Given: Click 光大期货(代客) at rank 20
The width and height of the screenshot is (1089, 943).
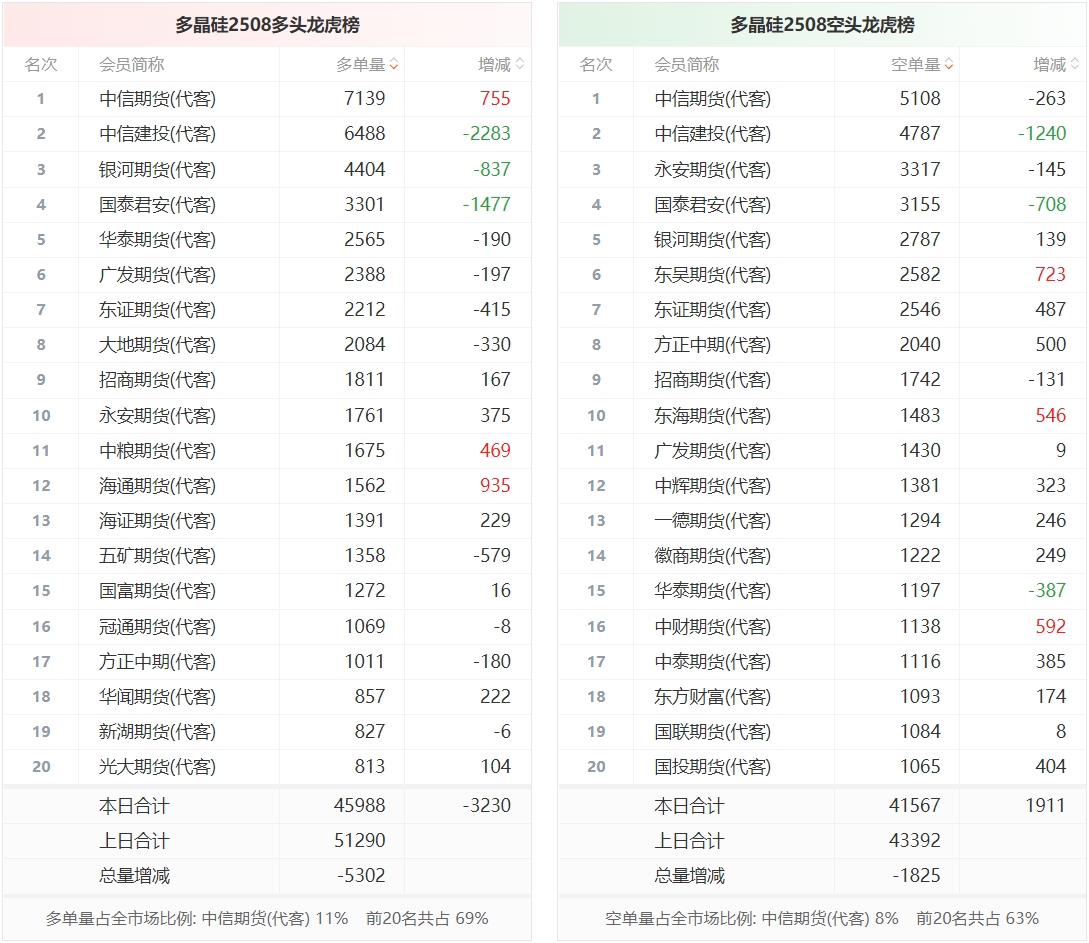Looking at the screenshot, I should pos(158,767).
